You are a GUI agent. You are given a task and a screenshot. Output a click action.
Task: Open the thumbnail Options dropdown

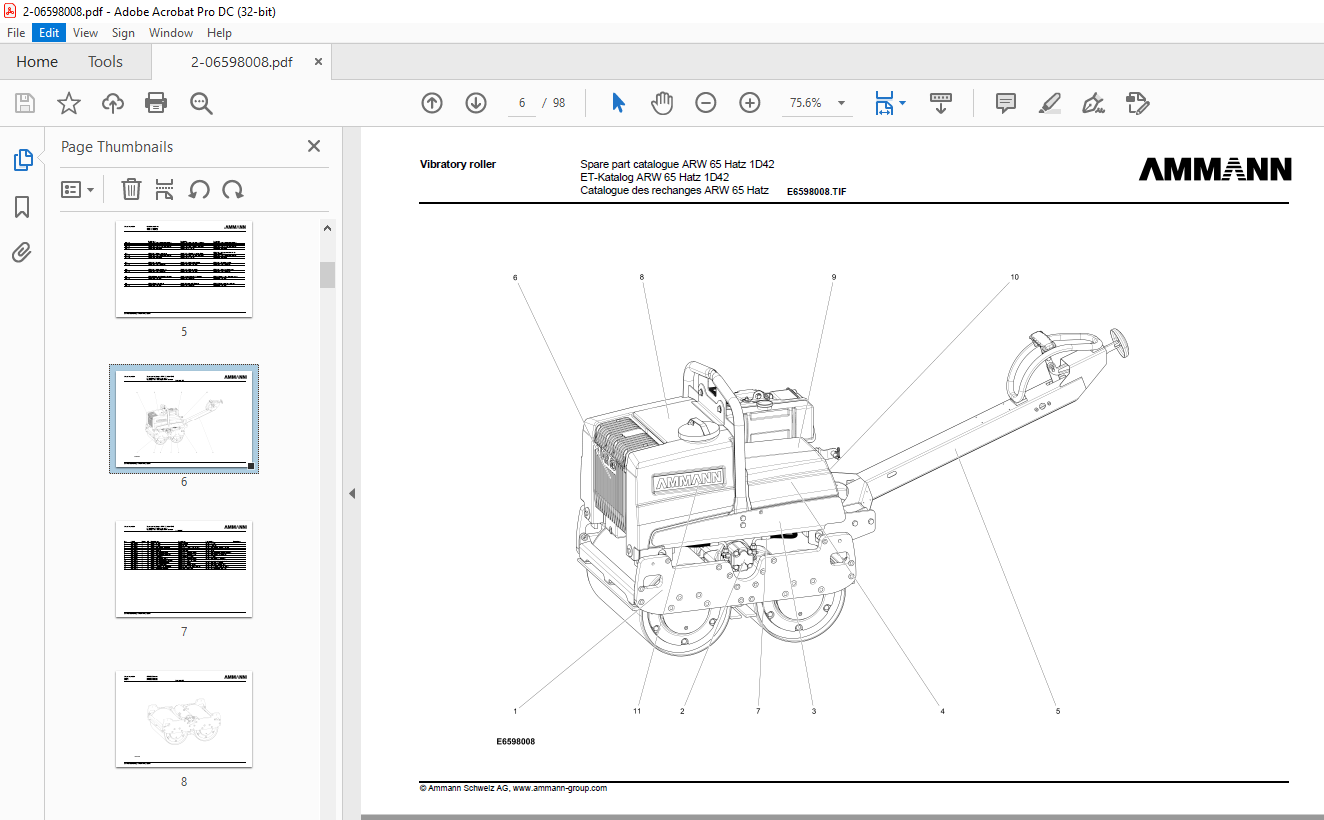[x=78, y=189]
